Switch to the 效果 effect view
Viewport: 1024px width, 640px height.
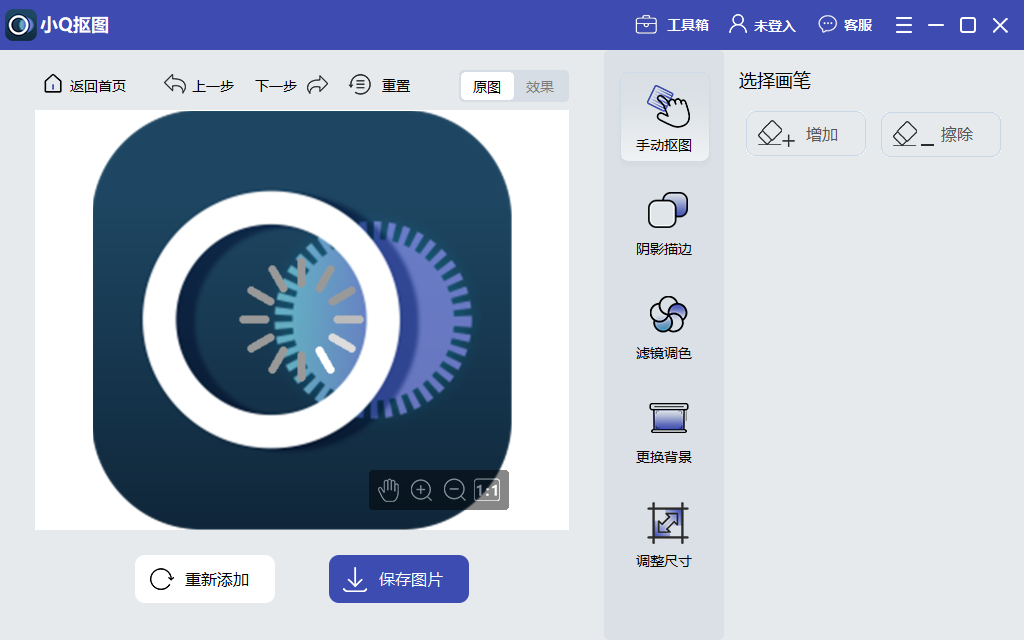540,86
